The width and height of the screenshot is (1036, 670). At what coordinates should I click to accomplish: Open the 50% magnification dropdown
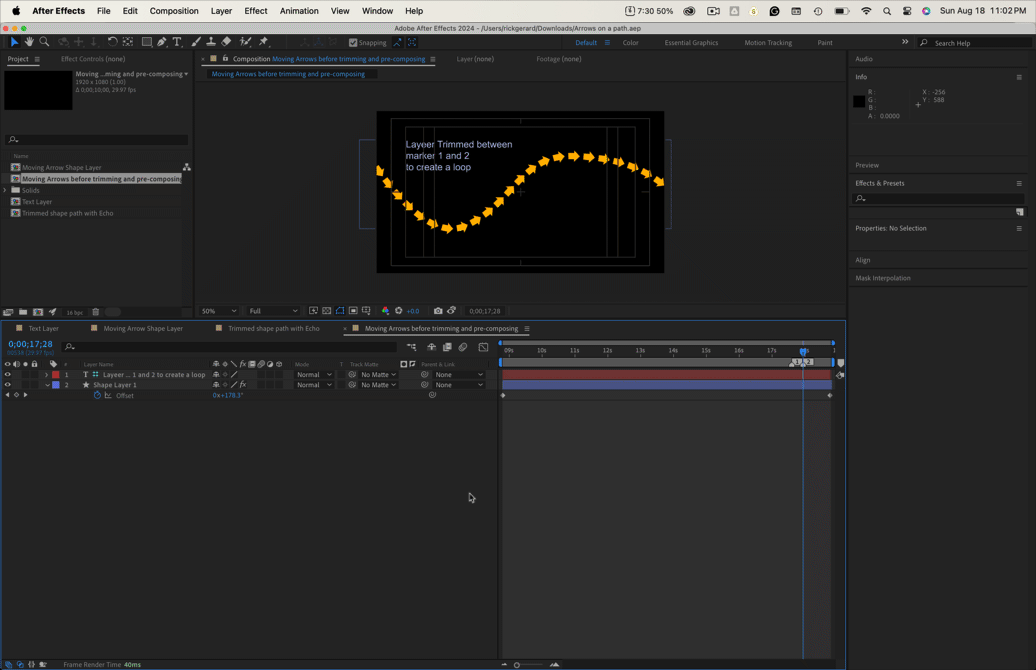pyautogui.click(x=219, y=311)
